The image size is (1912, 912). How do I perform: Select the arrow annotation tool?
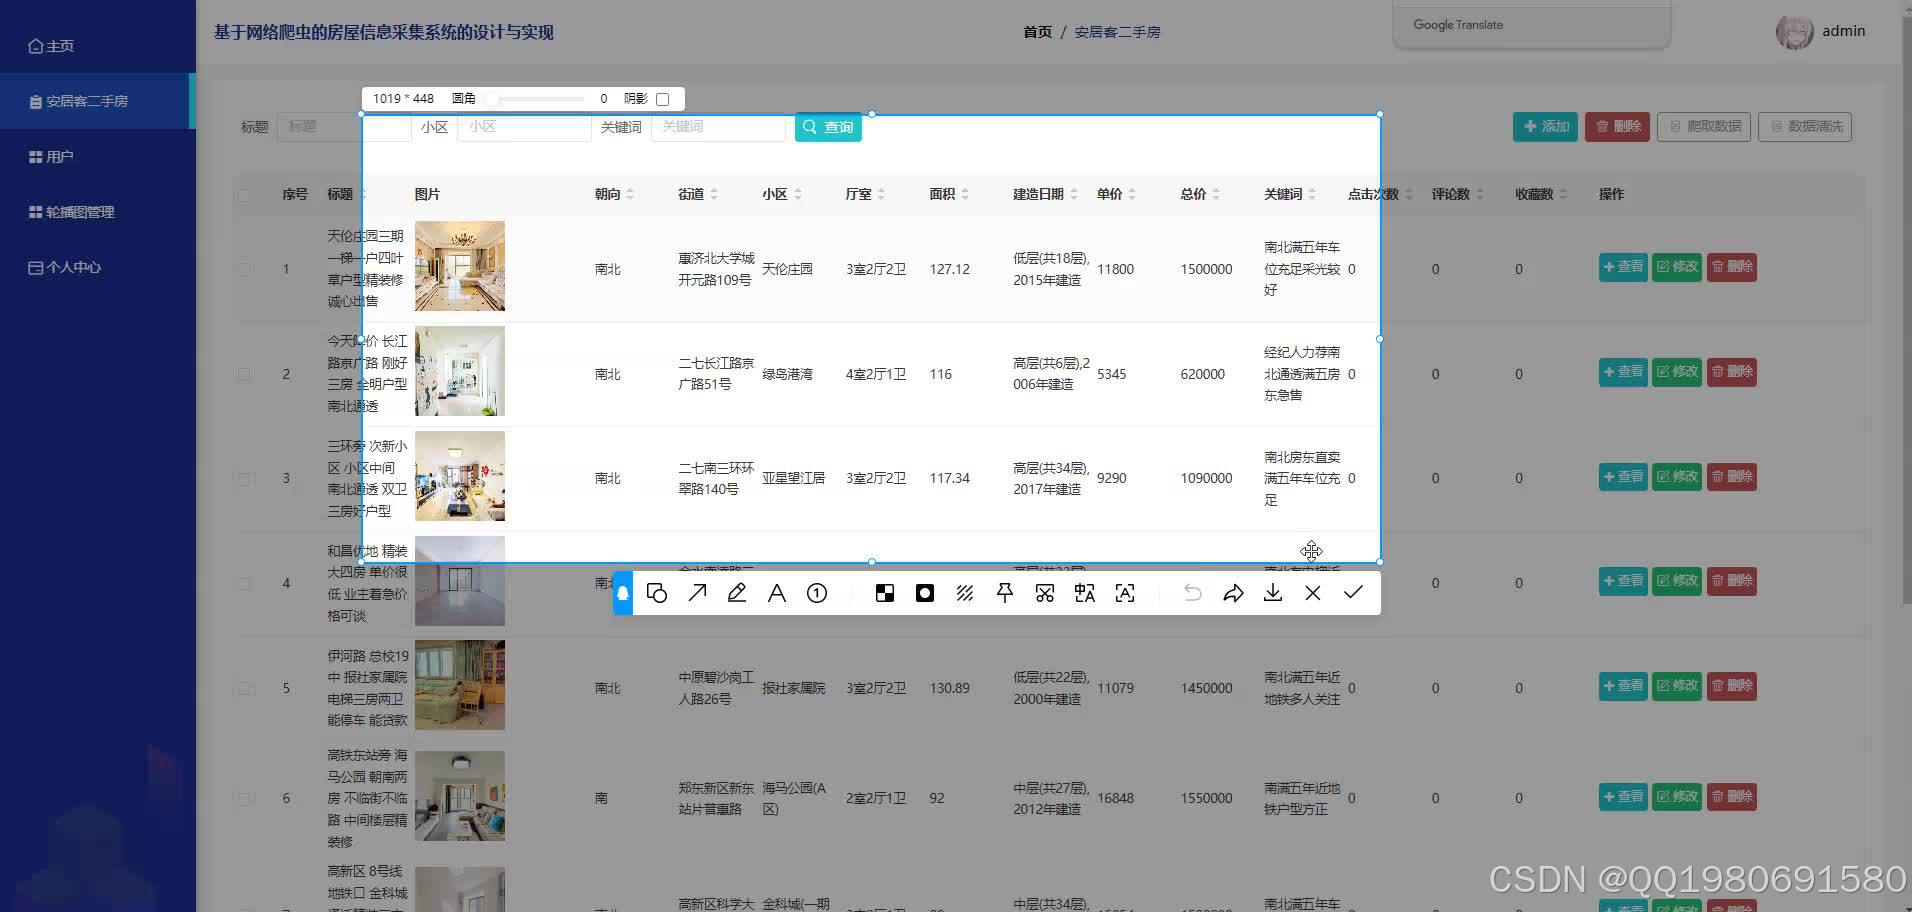pyautogui.click(x=697, y=592)
